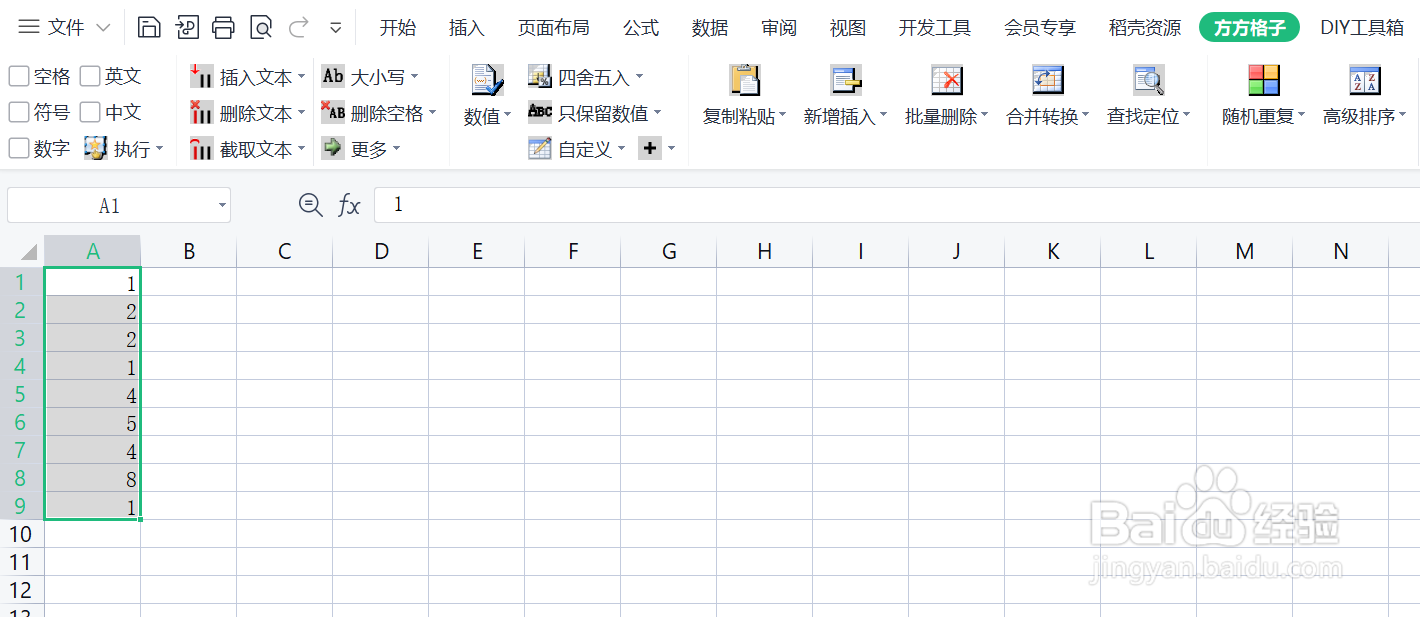Image resolution: width=1420 pixels, height=617 pixels.
Task: Tick the 中文 checkbox
Action: coord(91,112)
